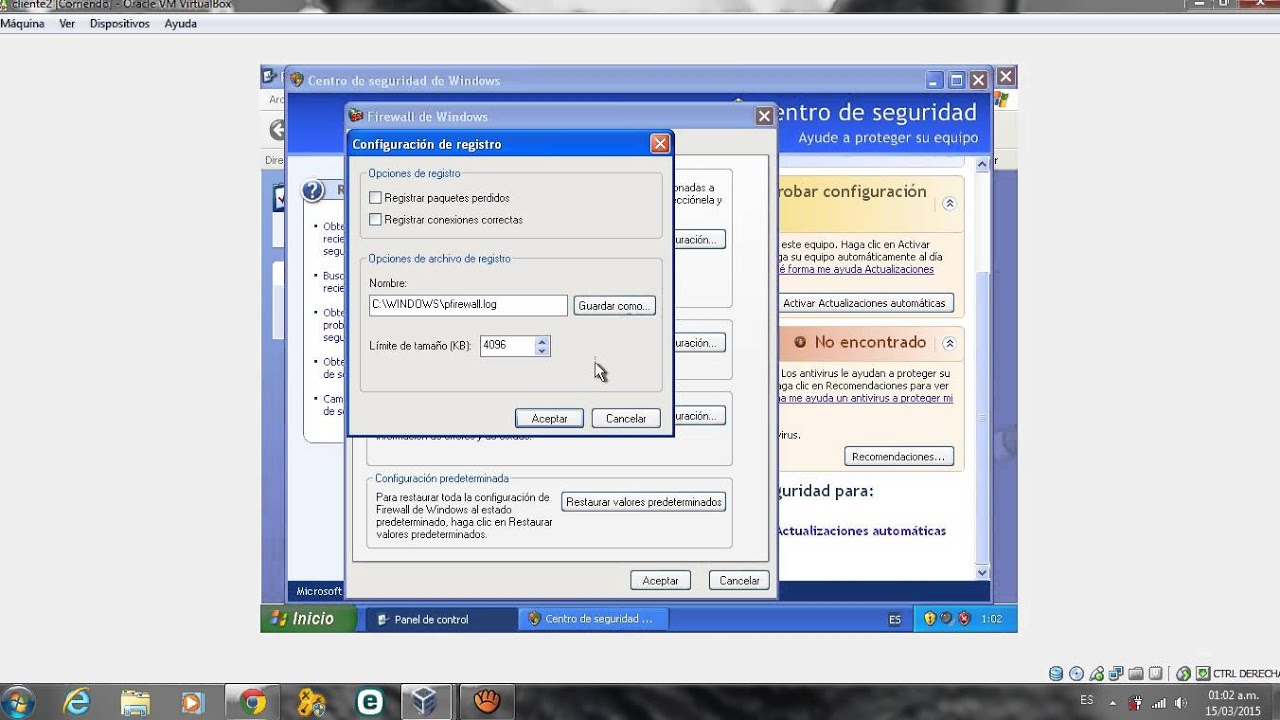Click the red shield XP tray icon
Image resolution: width=1280 pixels, height=720 pixels.
coord(964,619)
